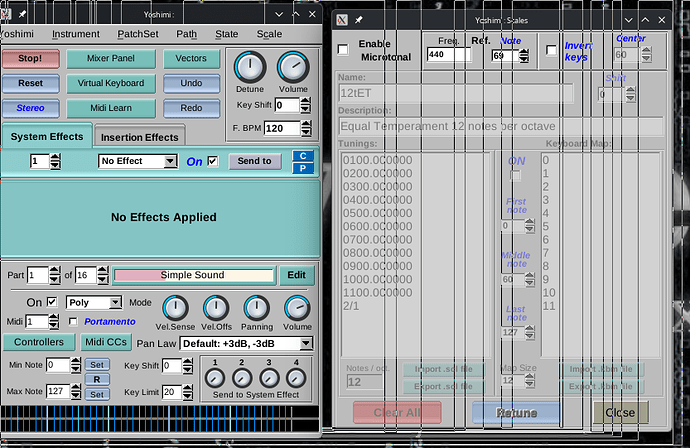Click the Stop! button
Screen dimensions: 690x448
[x=31, y=59]
